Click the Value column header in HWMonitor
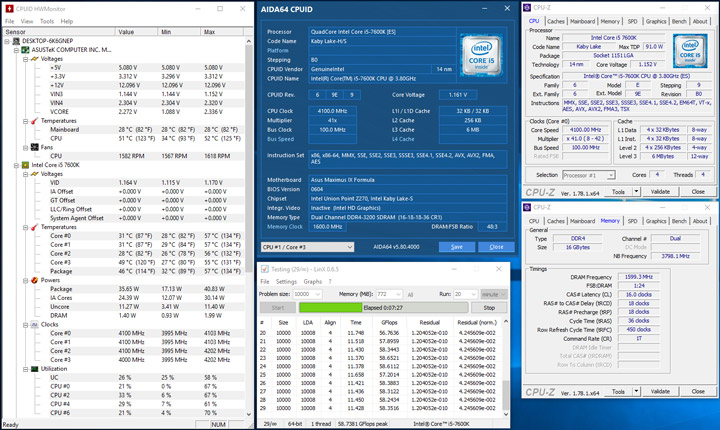The width and height of the screenshot is (720, 430). (x=136, y=32)
